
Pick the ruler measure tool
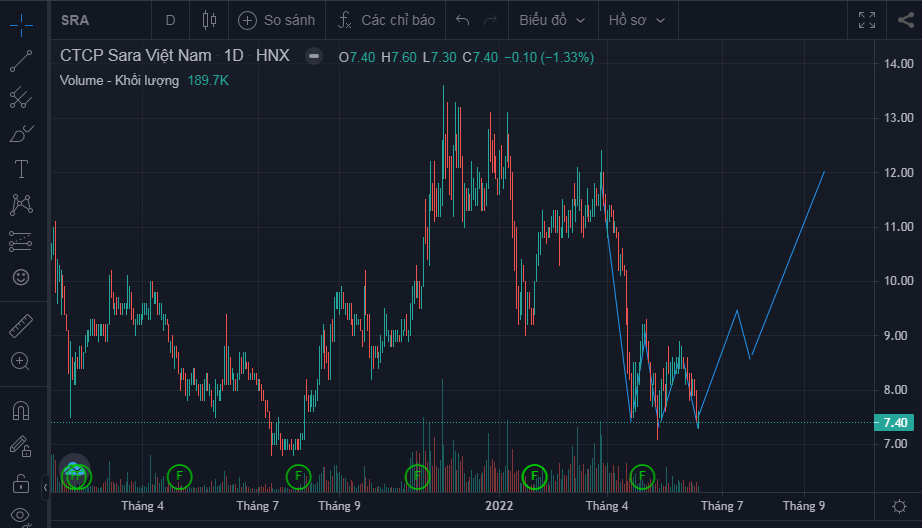(x=20, y=325)
